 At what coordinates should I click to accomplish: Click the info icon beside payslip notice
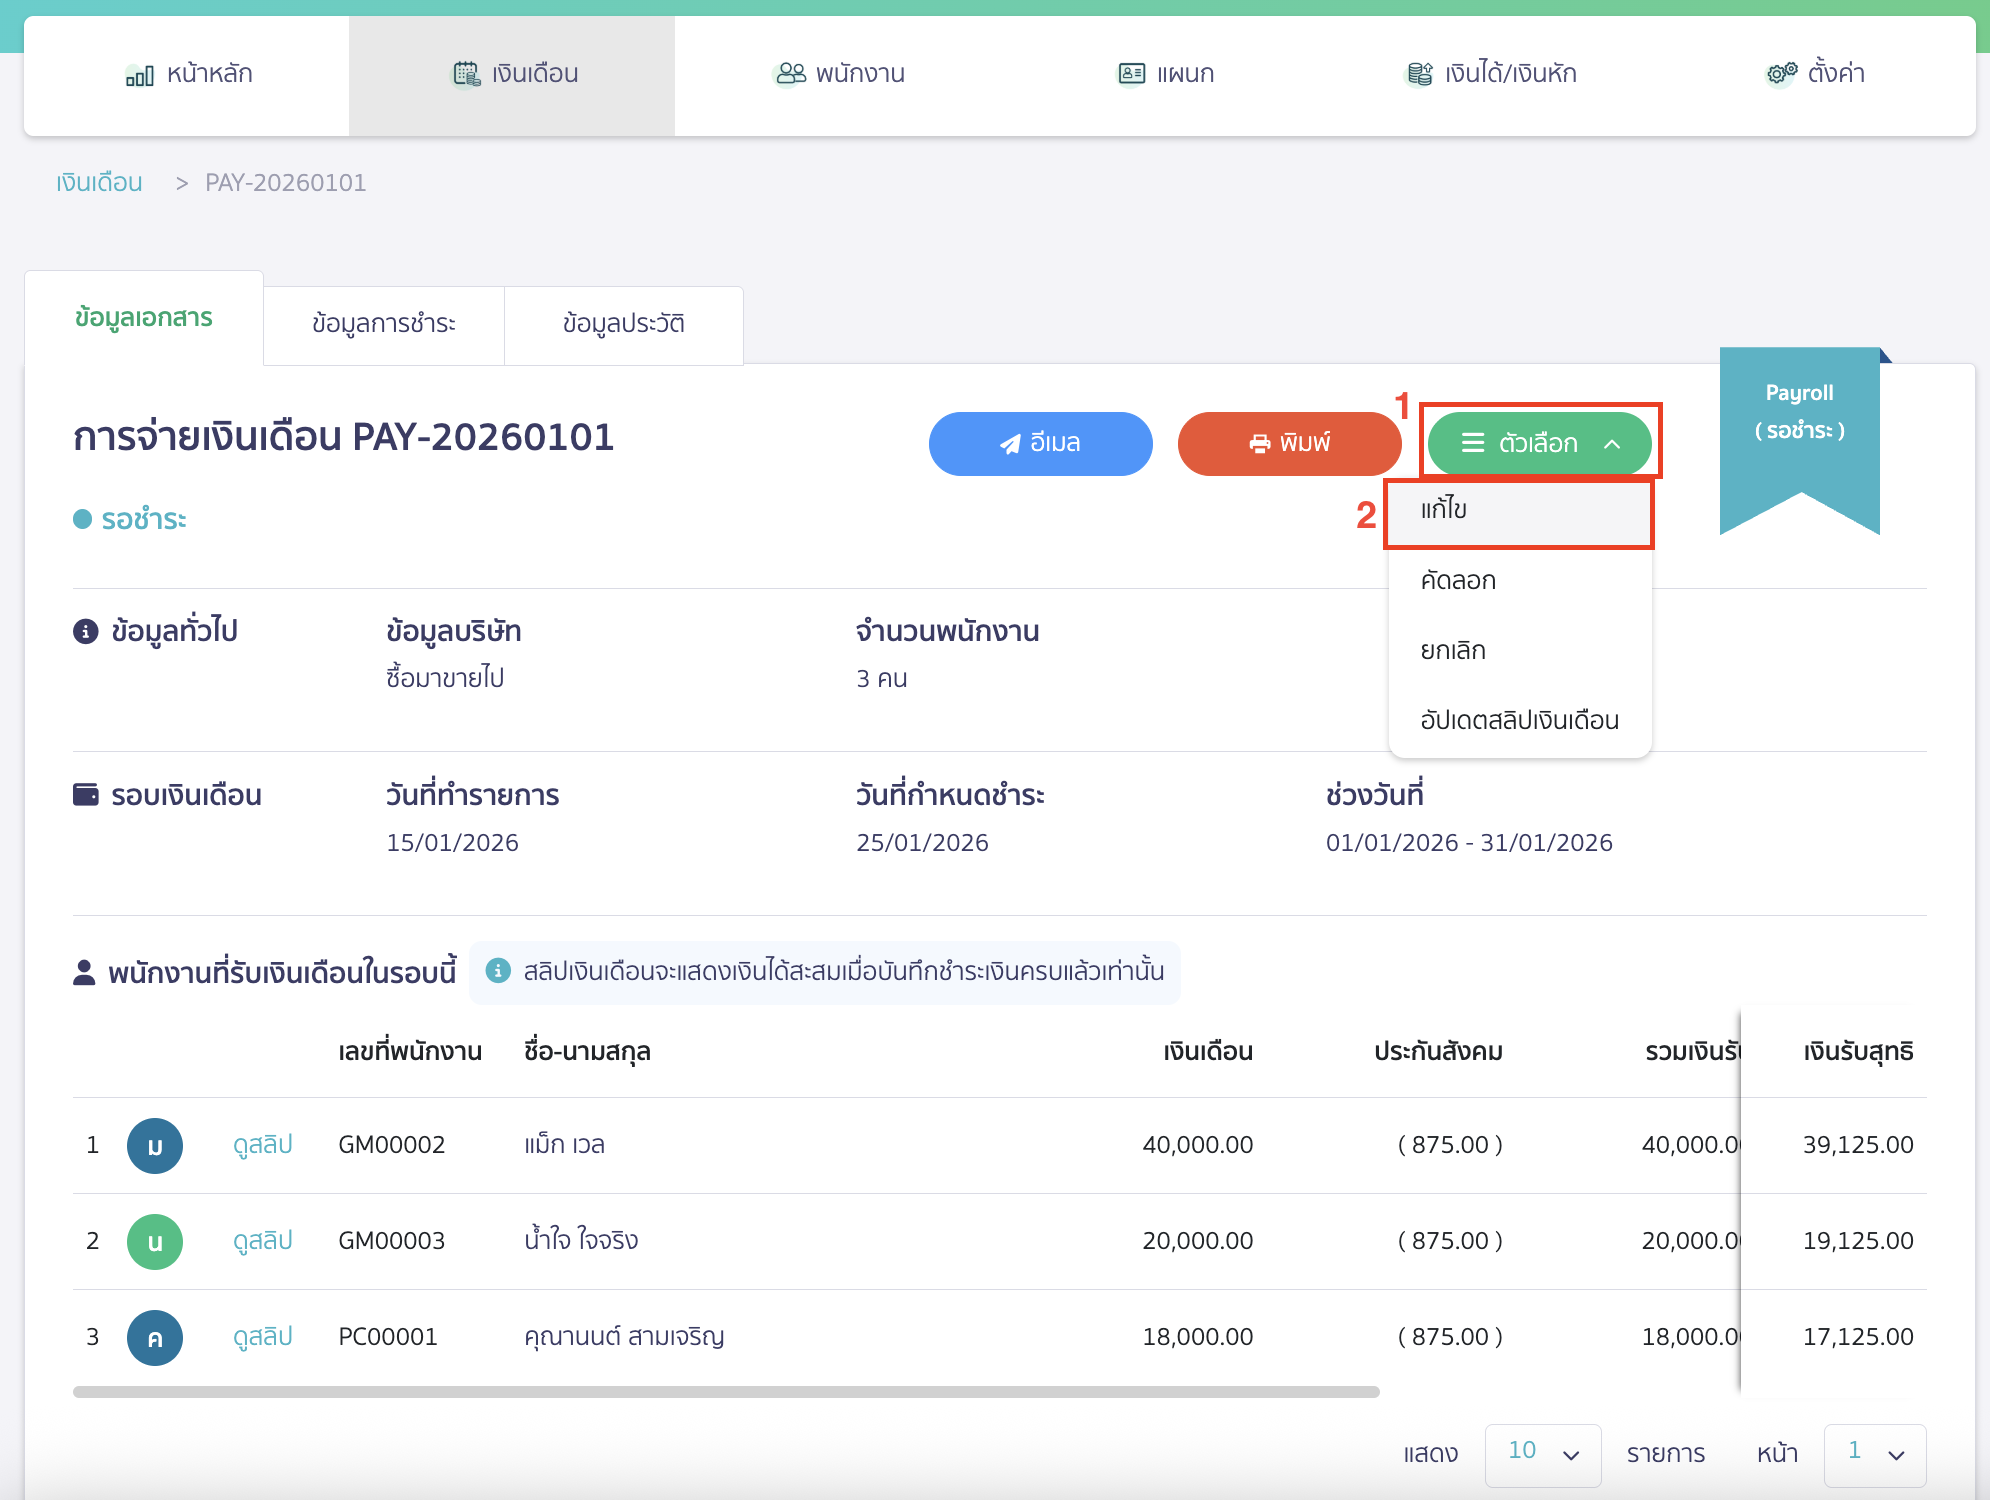498,971
